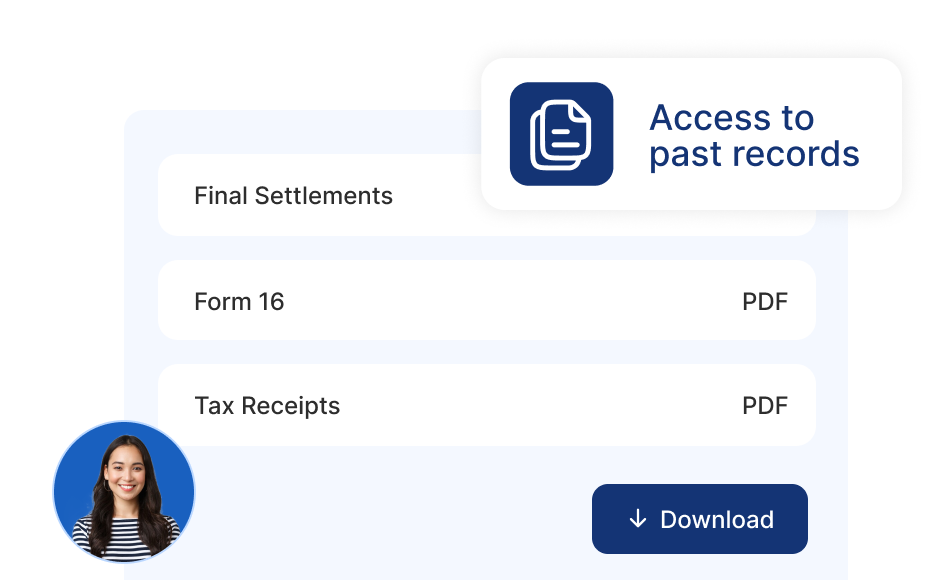Open the Form 16 document row
The image size is (952, 580).
point(487,300)
